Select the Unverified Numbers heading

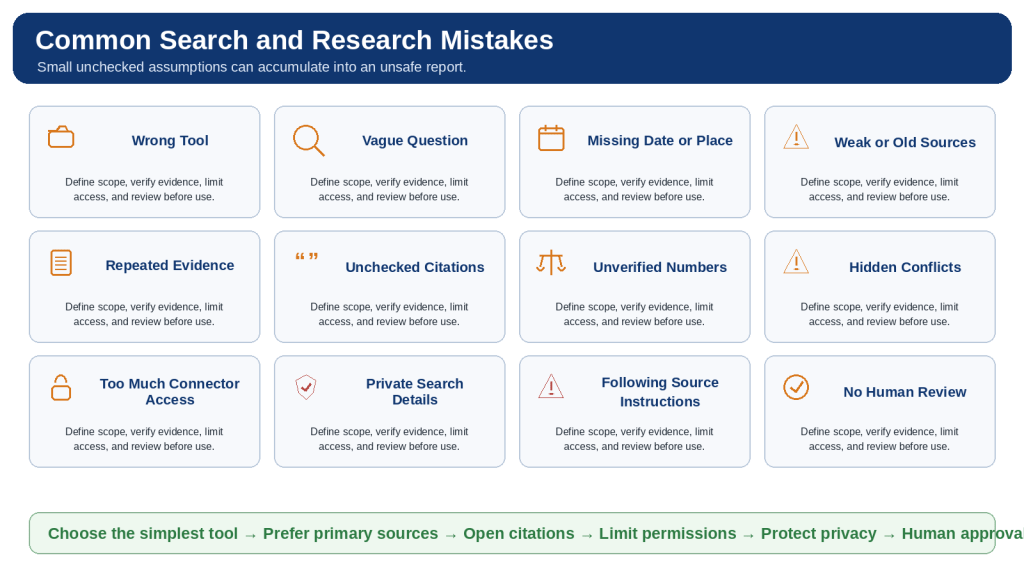coord(660,267)
